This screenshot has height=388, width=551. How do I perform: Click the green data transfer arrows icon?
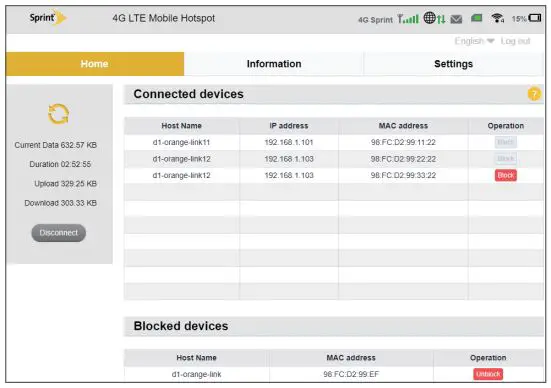441,19
